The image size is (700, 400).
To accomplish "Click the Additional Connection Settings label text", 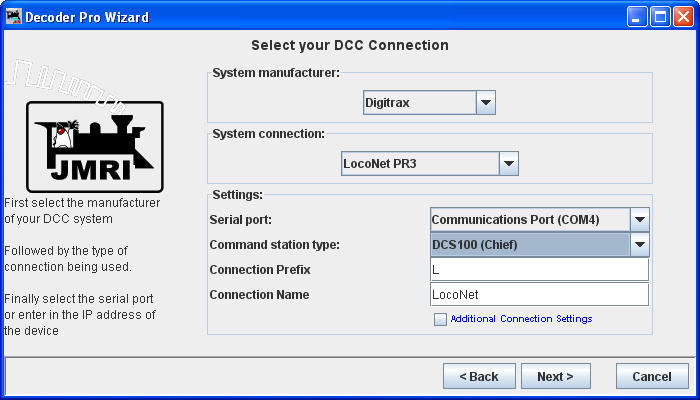I will click(x=521, y=319).
